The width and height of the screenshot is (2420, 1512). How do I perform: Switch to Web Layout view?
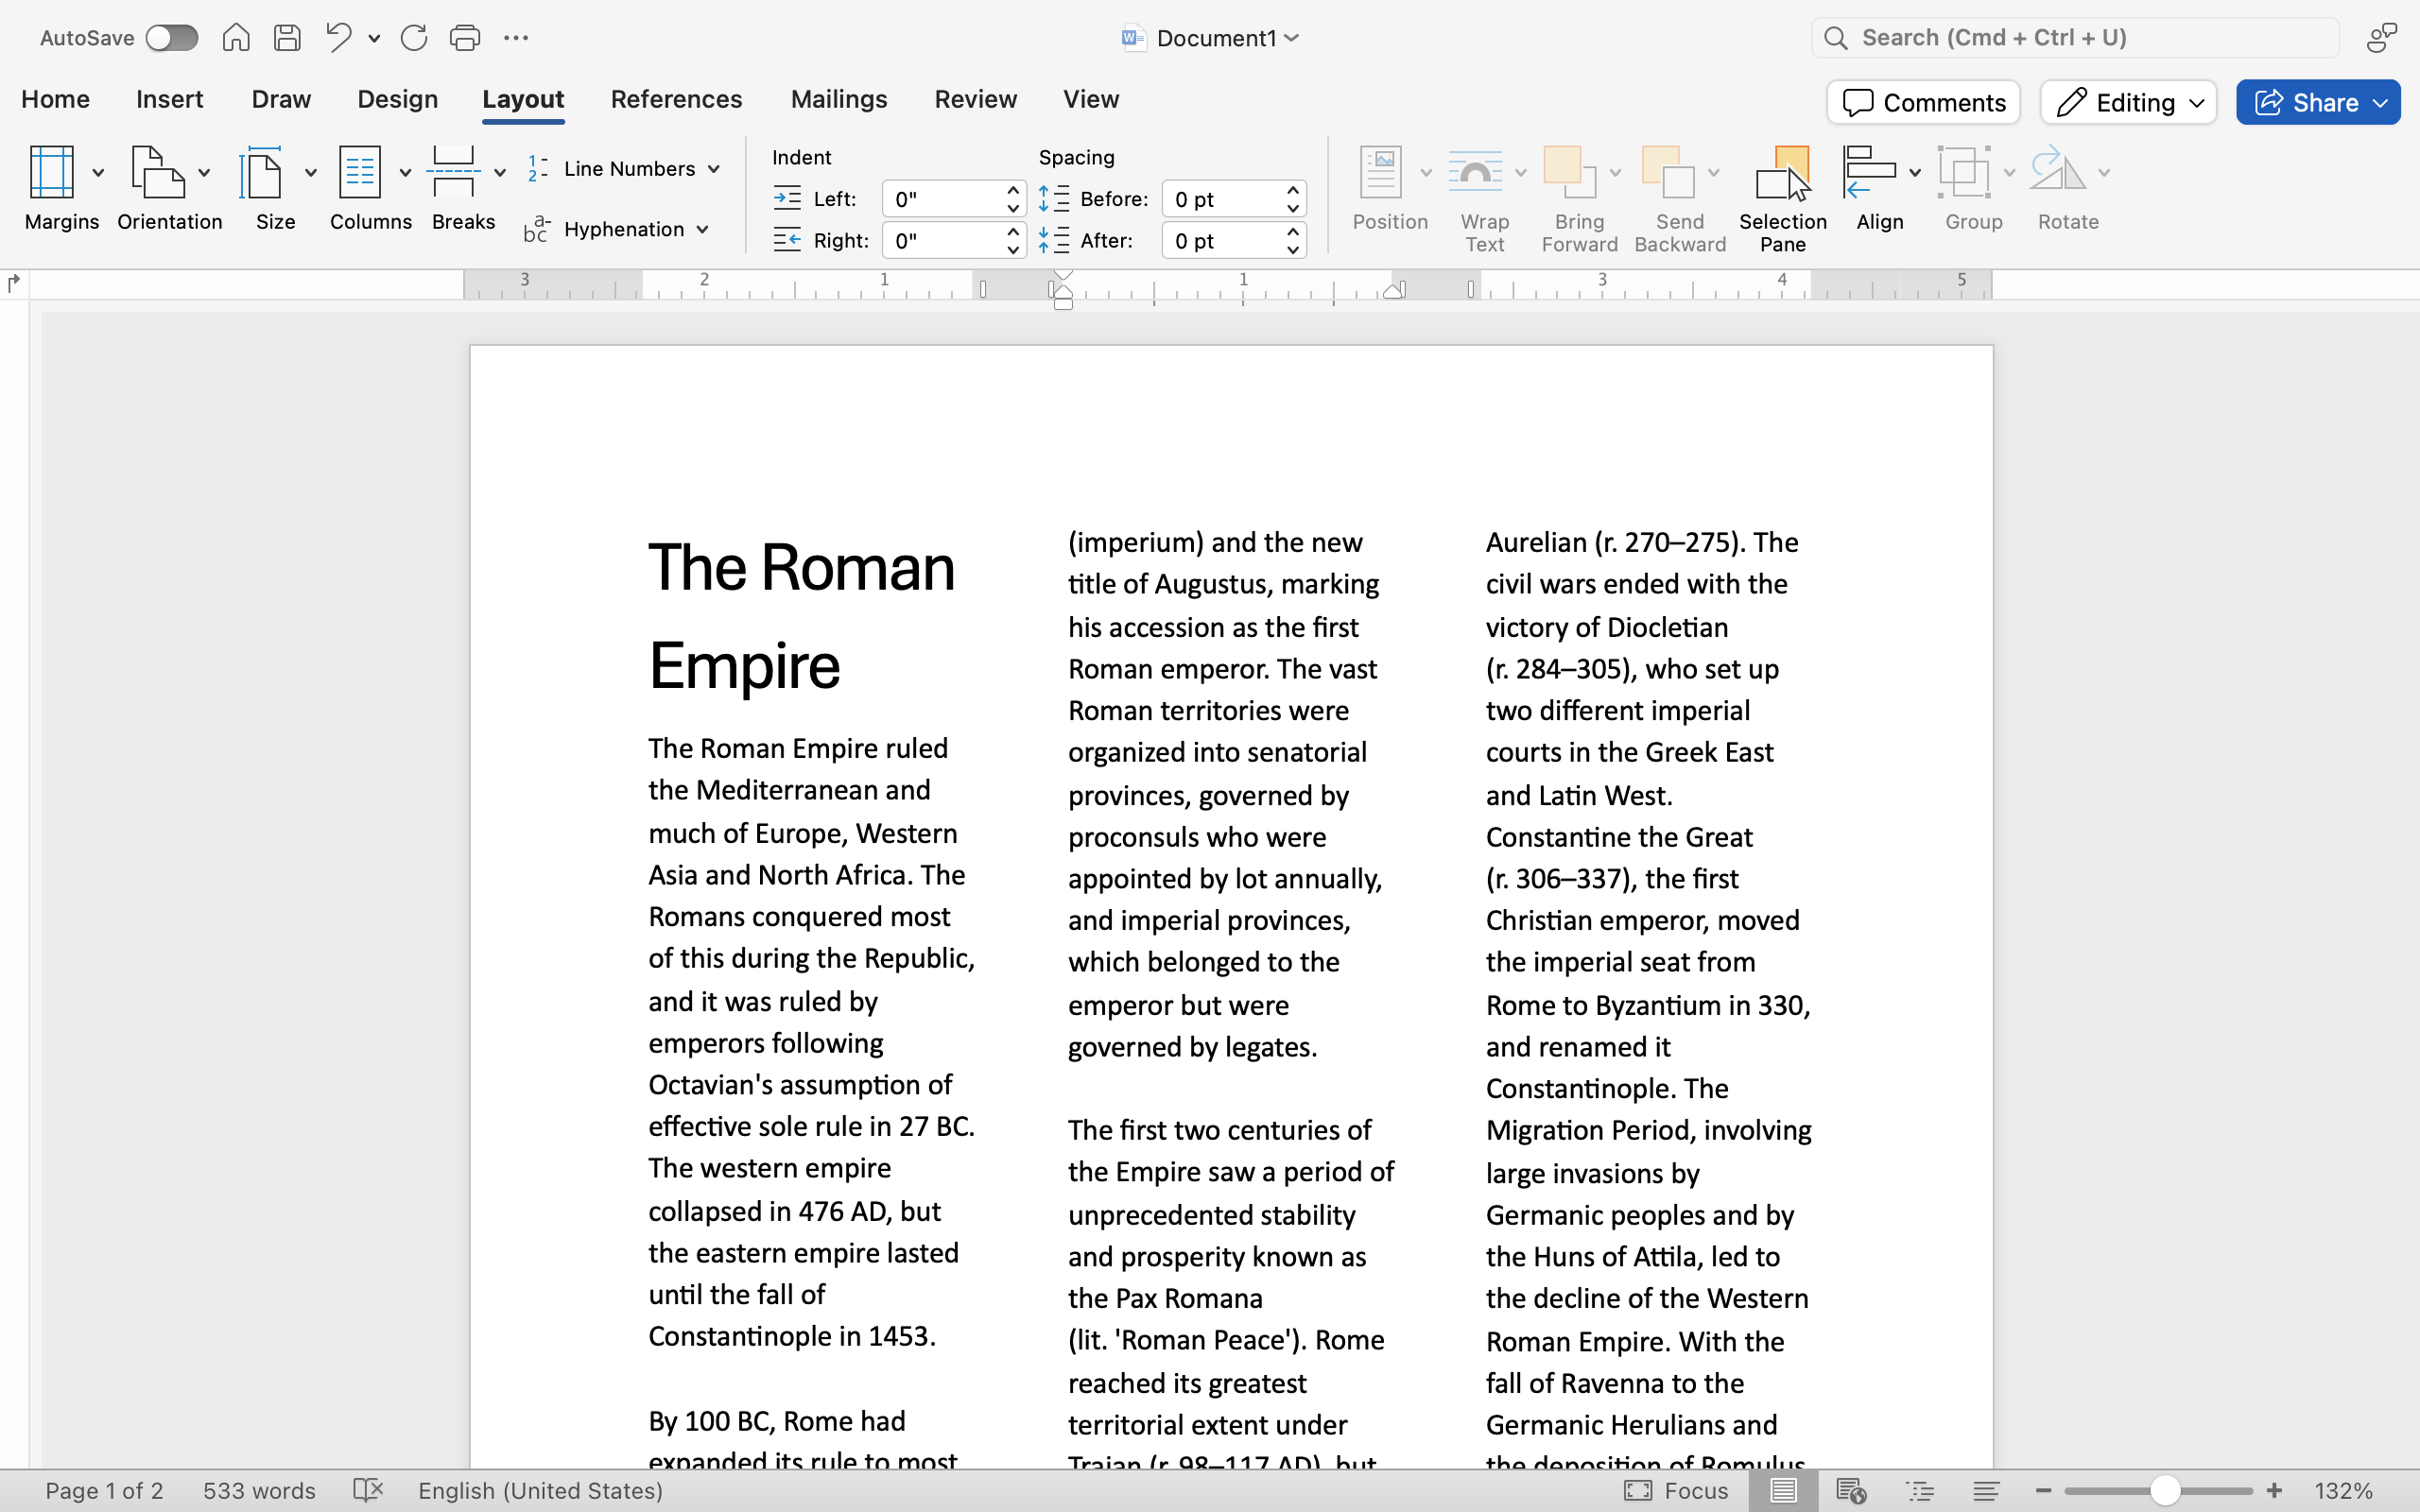(1851, 1491)
